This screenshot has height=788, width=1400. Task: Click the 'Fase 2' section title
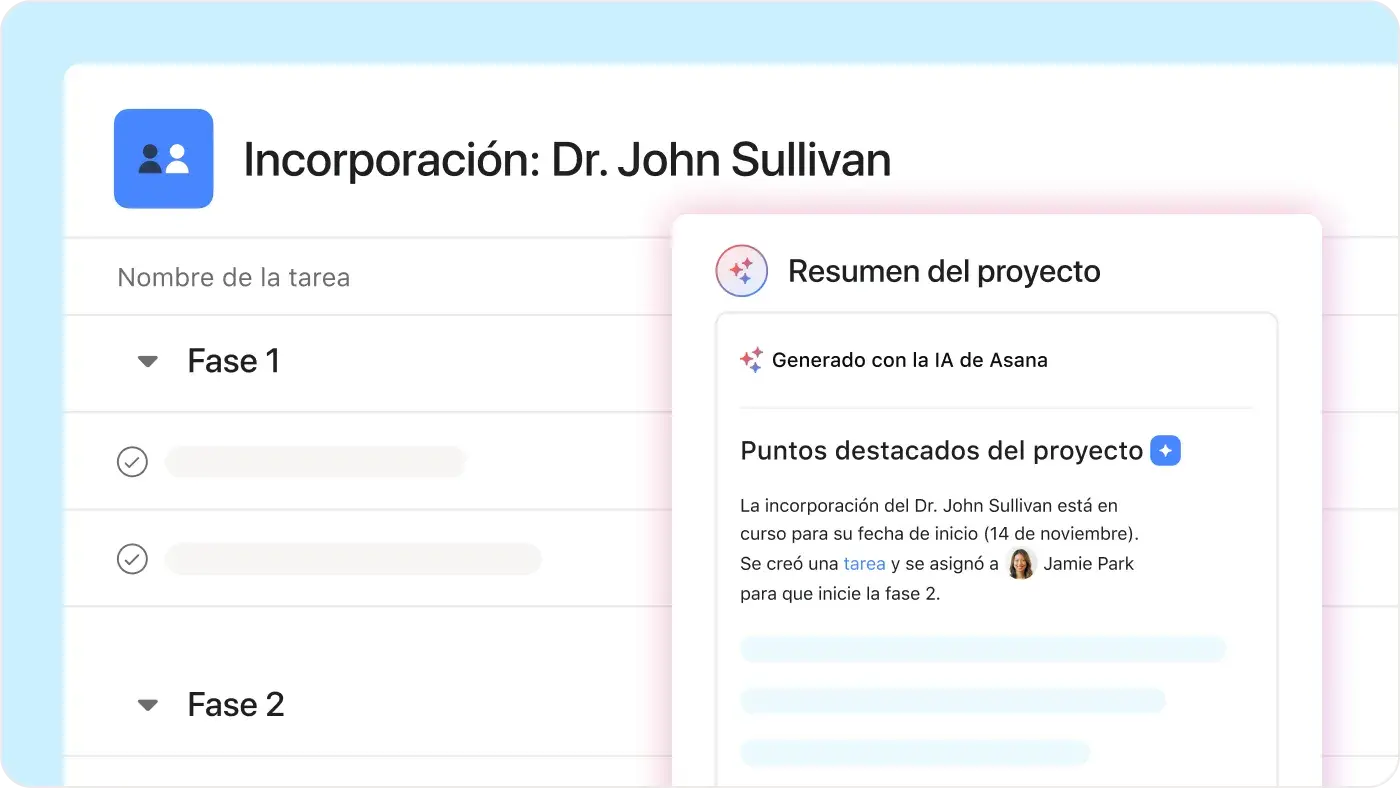(x=236, y=705)
